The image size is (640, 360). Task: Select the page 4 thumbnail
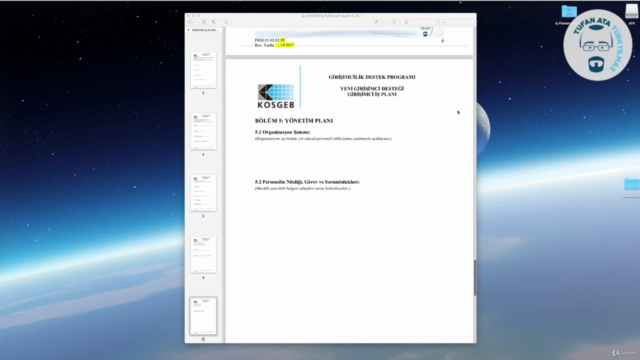203,131
